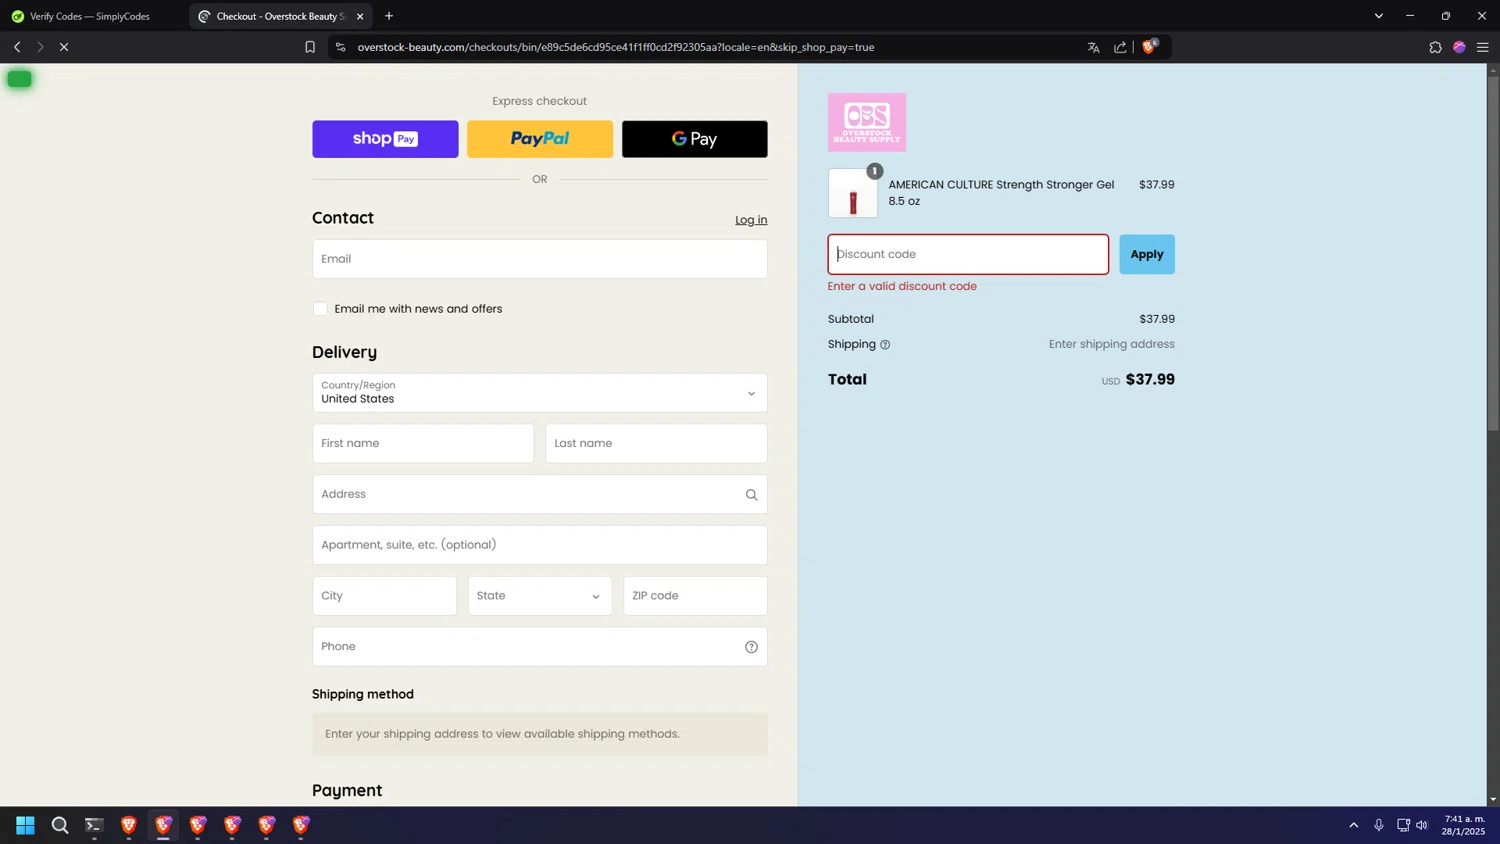The image size is (1500, 844).
Task: Open site settings icon in address bar
Action: (x=341, y=47)
